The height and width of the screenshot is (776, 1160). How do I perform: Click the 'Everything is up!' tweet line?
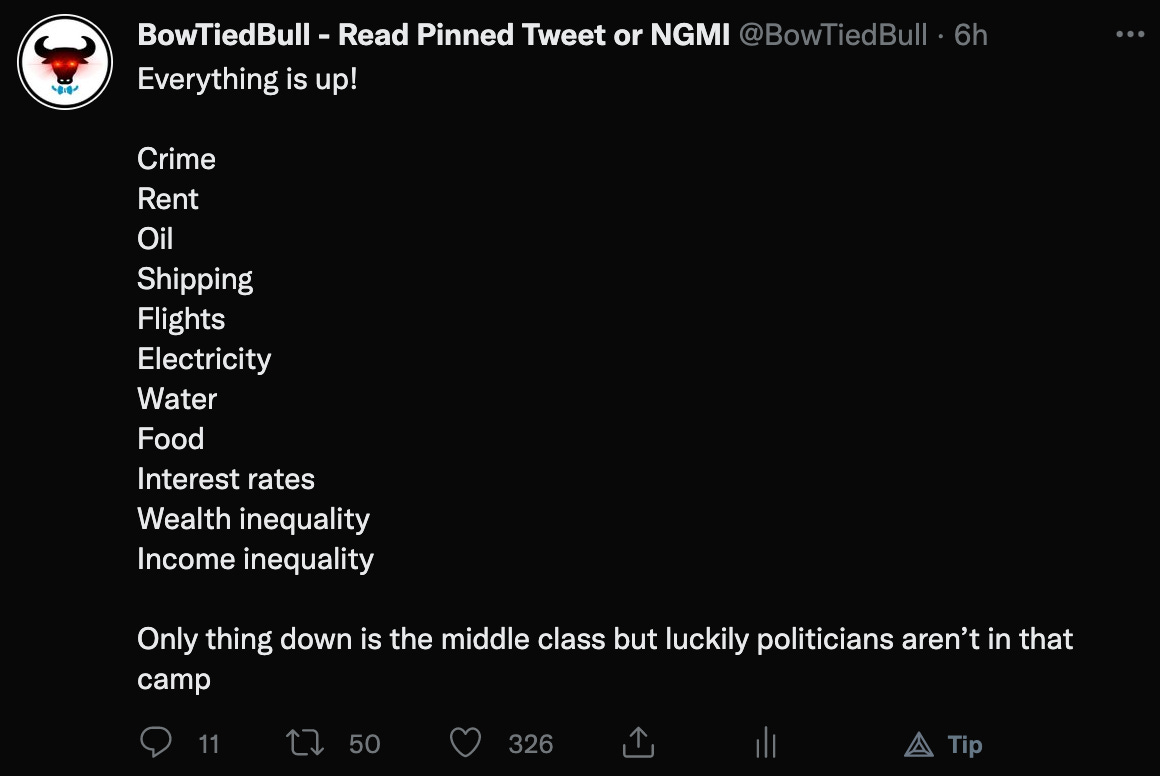247,79
